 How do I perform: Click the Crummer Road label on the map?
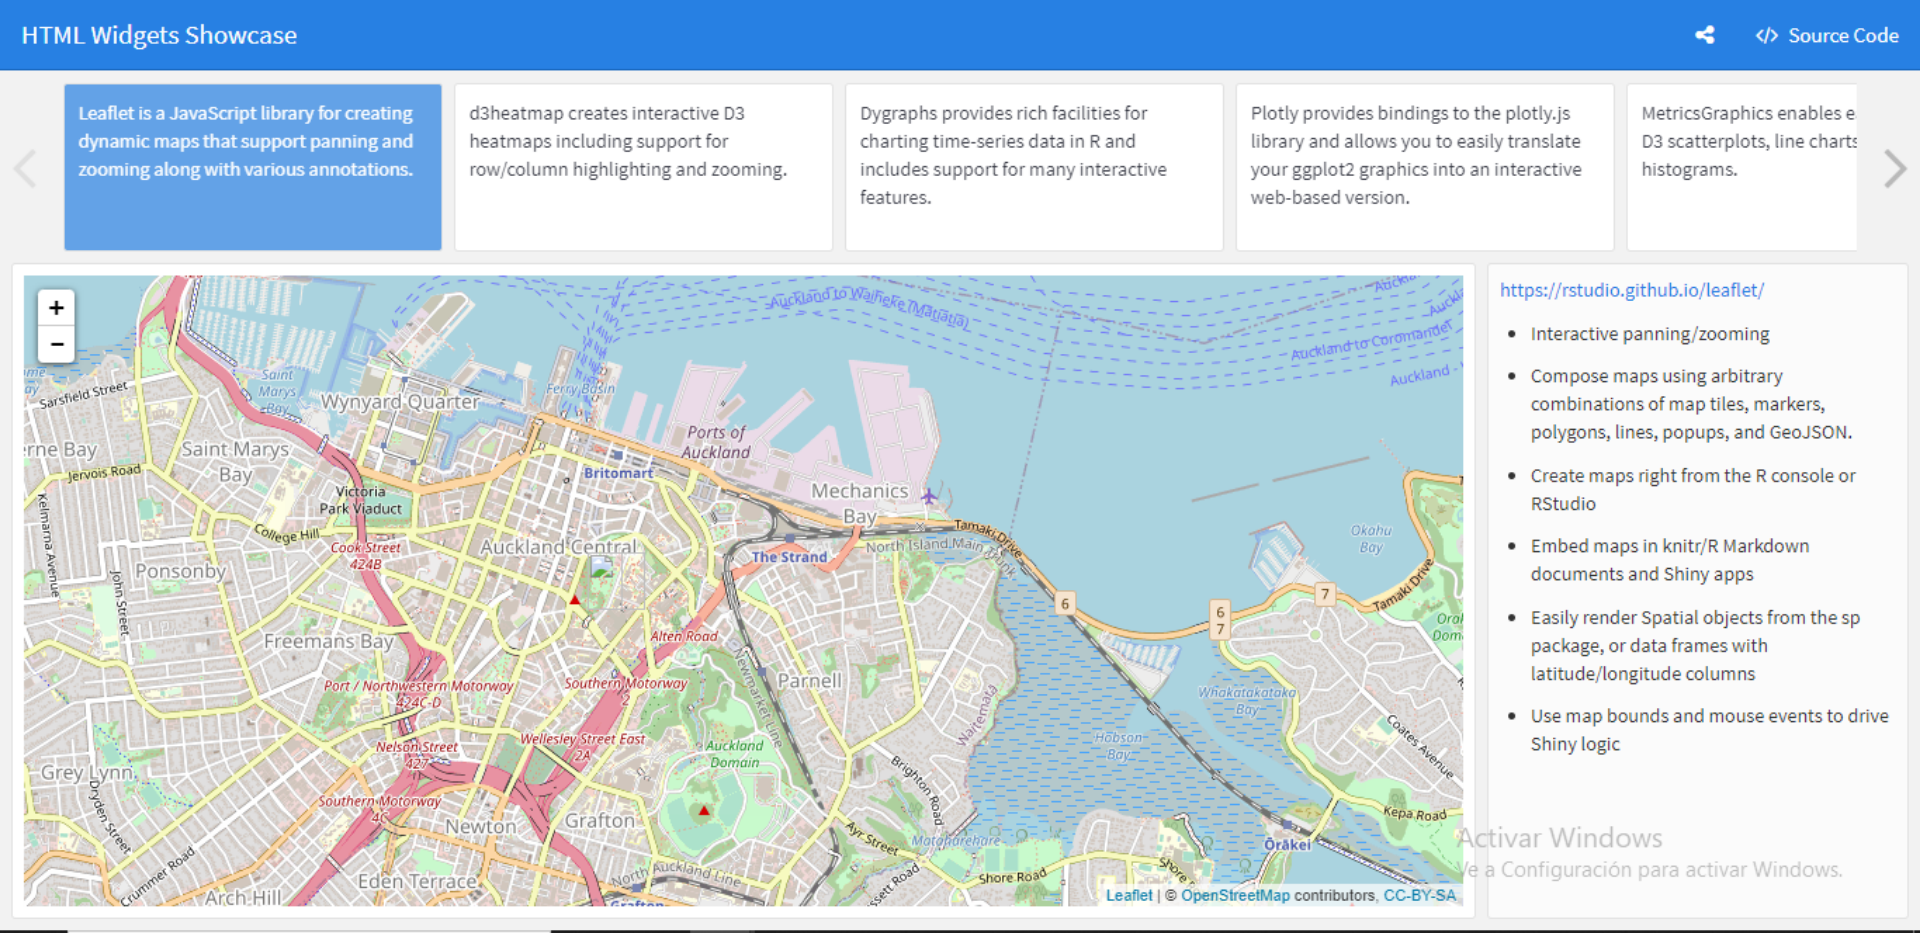pyautogui.click(x=158, y=877)
